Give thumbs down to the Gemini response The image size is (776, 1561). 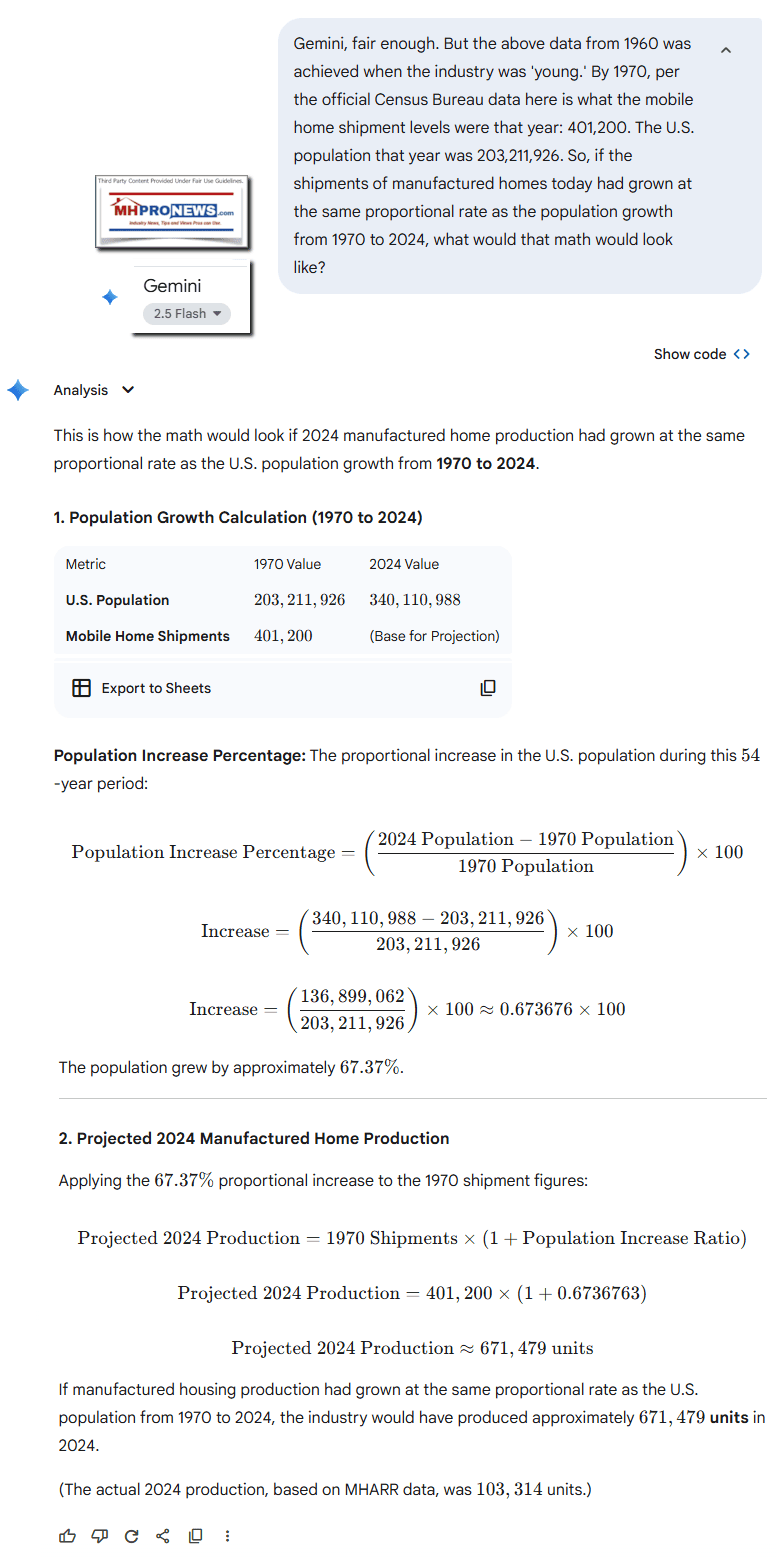tap(99, 1535)
